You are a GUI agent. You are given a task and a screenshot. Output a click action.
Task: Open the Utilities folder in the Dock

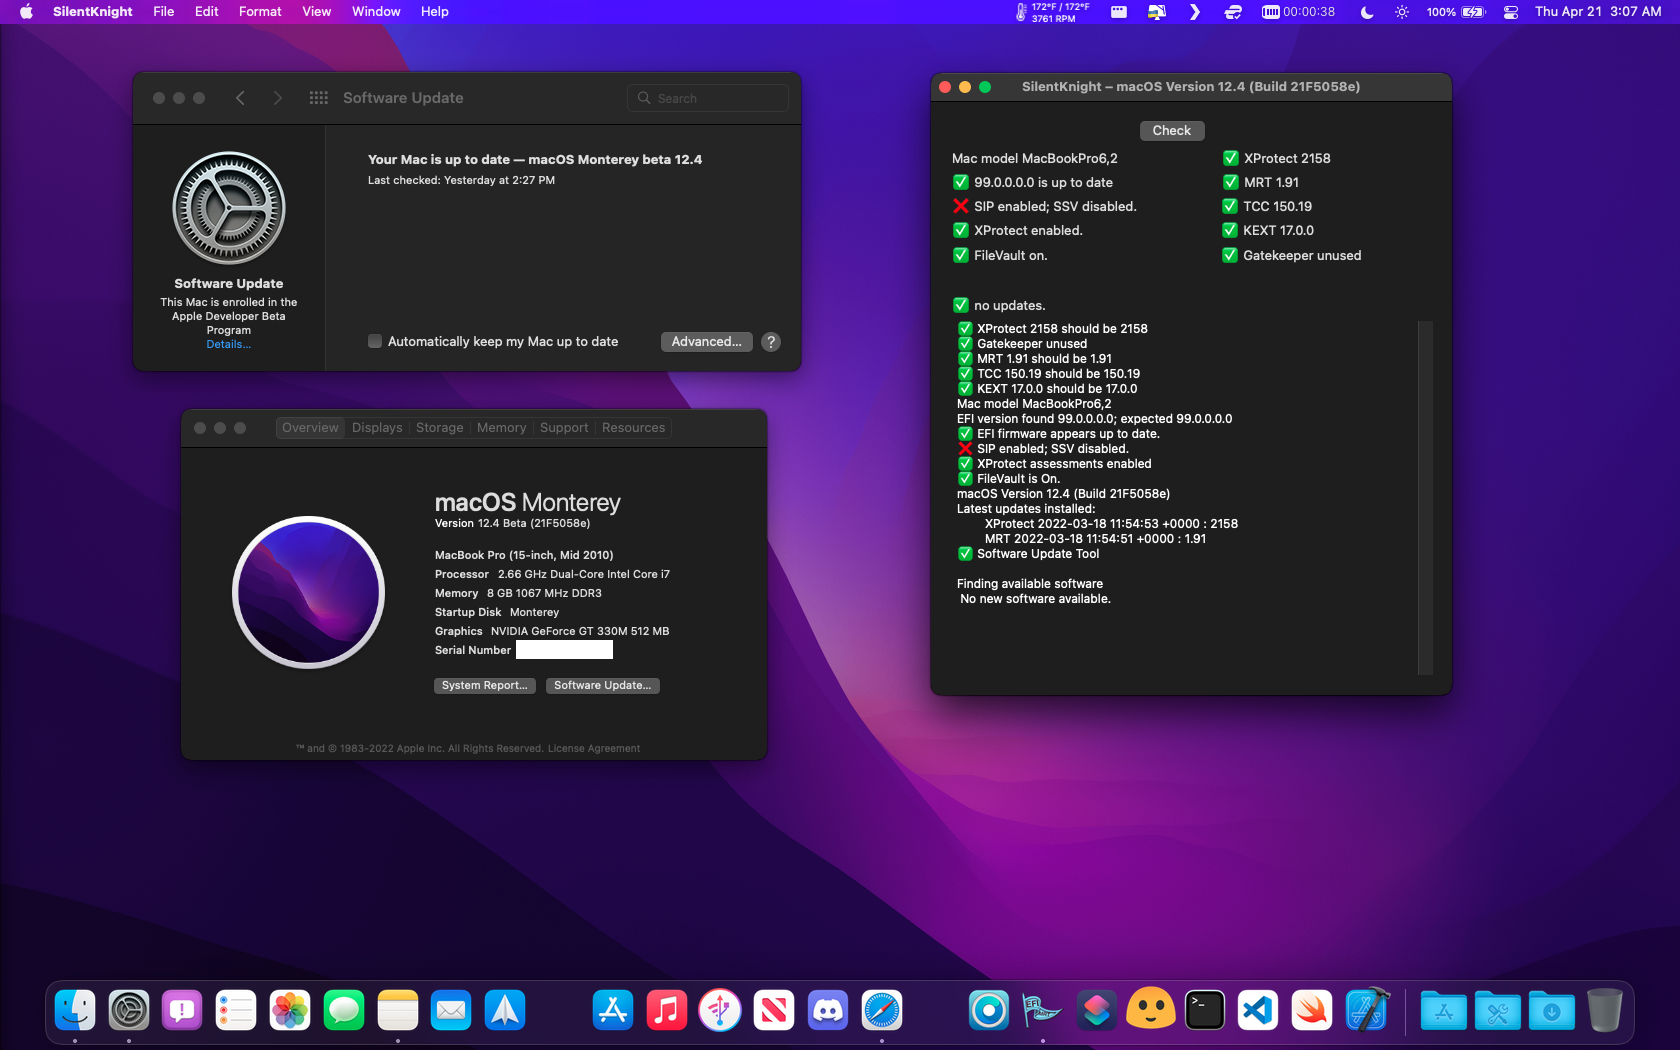(x=1498, y=1010)
